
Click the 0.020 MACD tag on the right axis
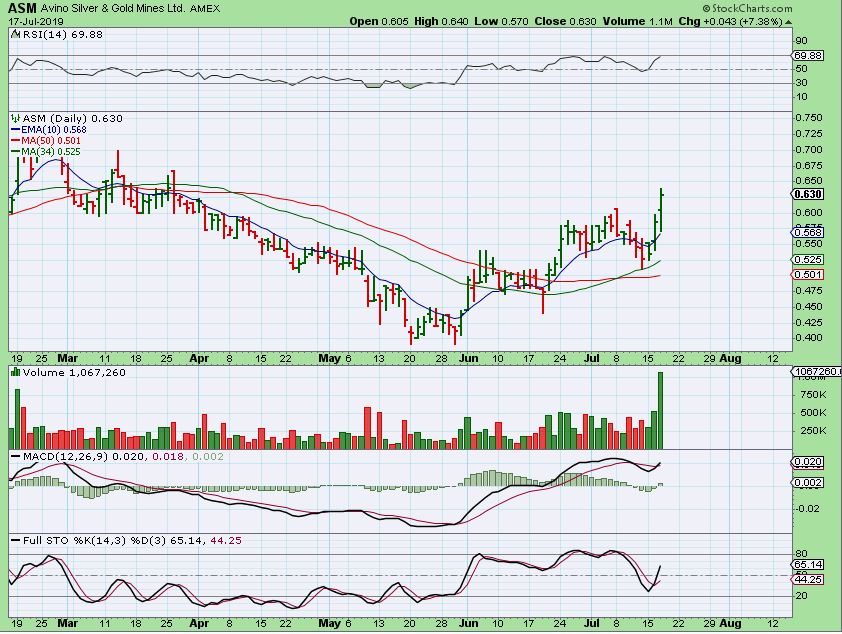click(808, 462)
